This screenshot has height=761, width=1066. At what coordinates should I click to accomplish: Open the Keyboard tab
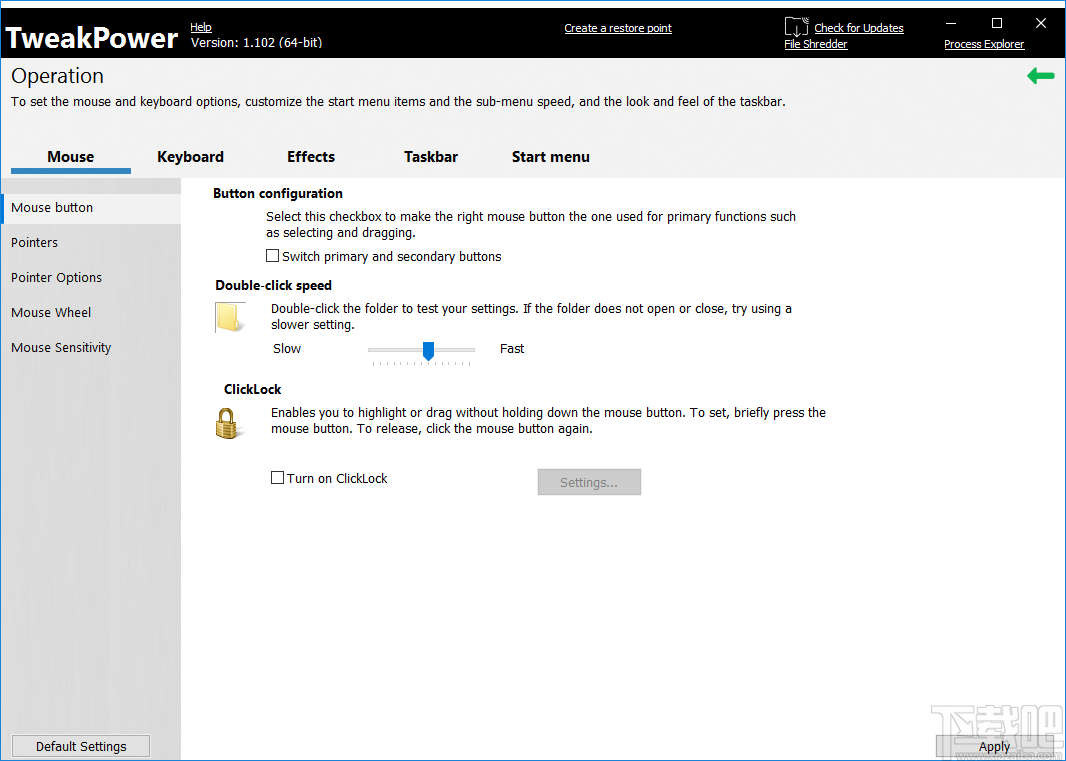pos(190,156)
